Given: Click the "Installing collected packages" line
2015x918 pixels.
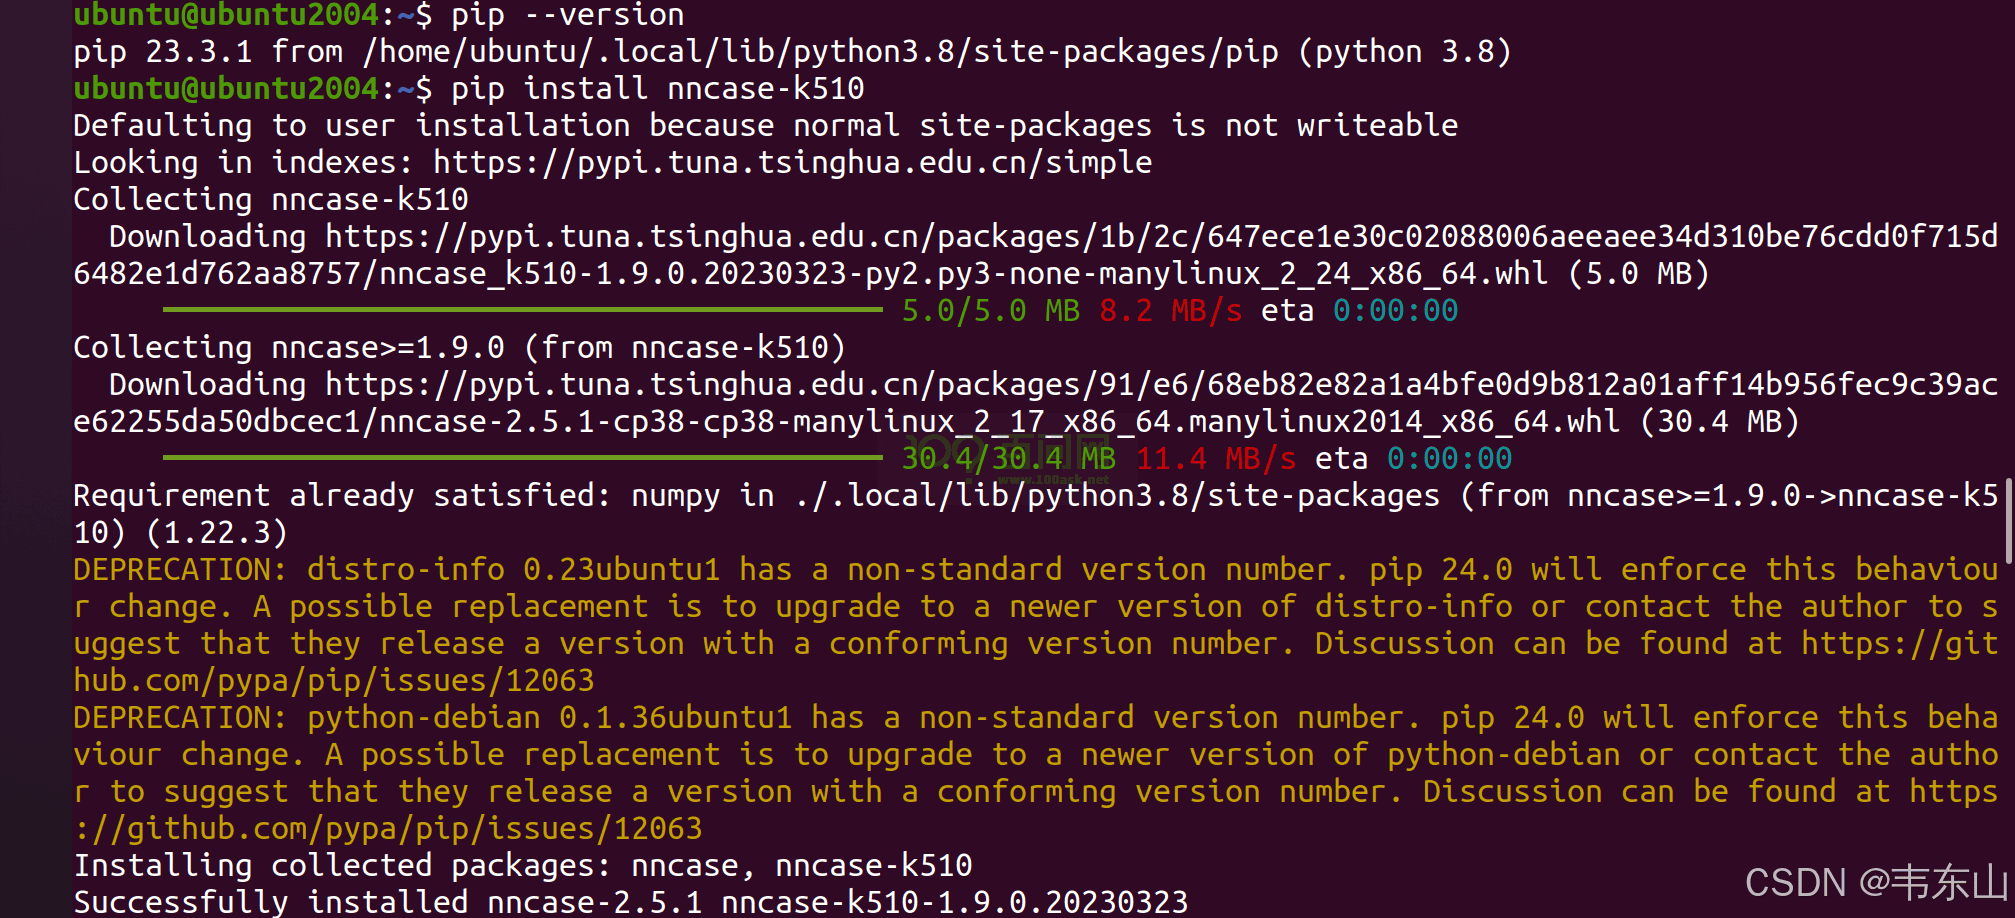Looking at the screenshot, I should (522, 865).
